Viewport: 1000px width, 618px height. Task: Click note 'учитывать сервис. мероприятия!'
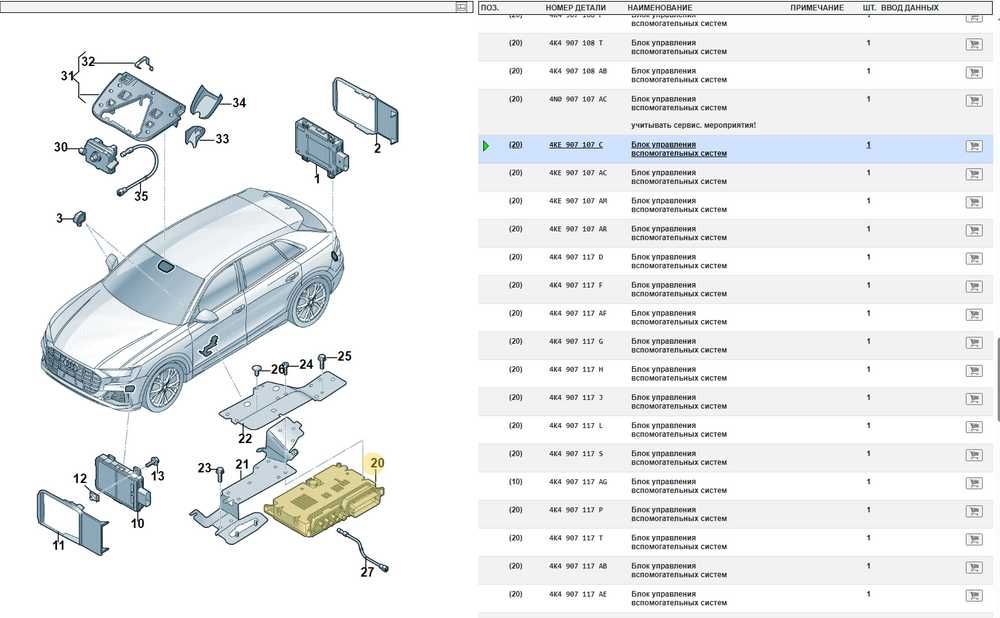click(x=693, y=125)
